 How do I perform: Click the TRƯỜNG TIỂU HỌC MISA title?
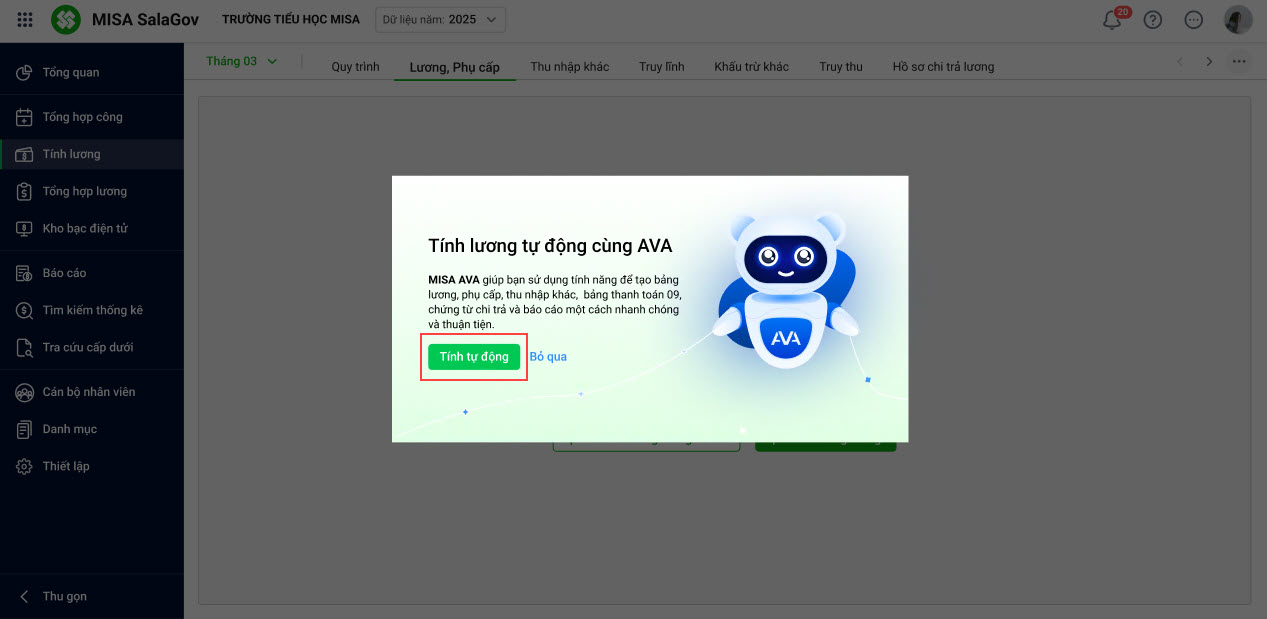[x=291, y=20]
